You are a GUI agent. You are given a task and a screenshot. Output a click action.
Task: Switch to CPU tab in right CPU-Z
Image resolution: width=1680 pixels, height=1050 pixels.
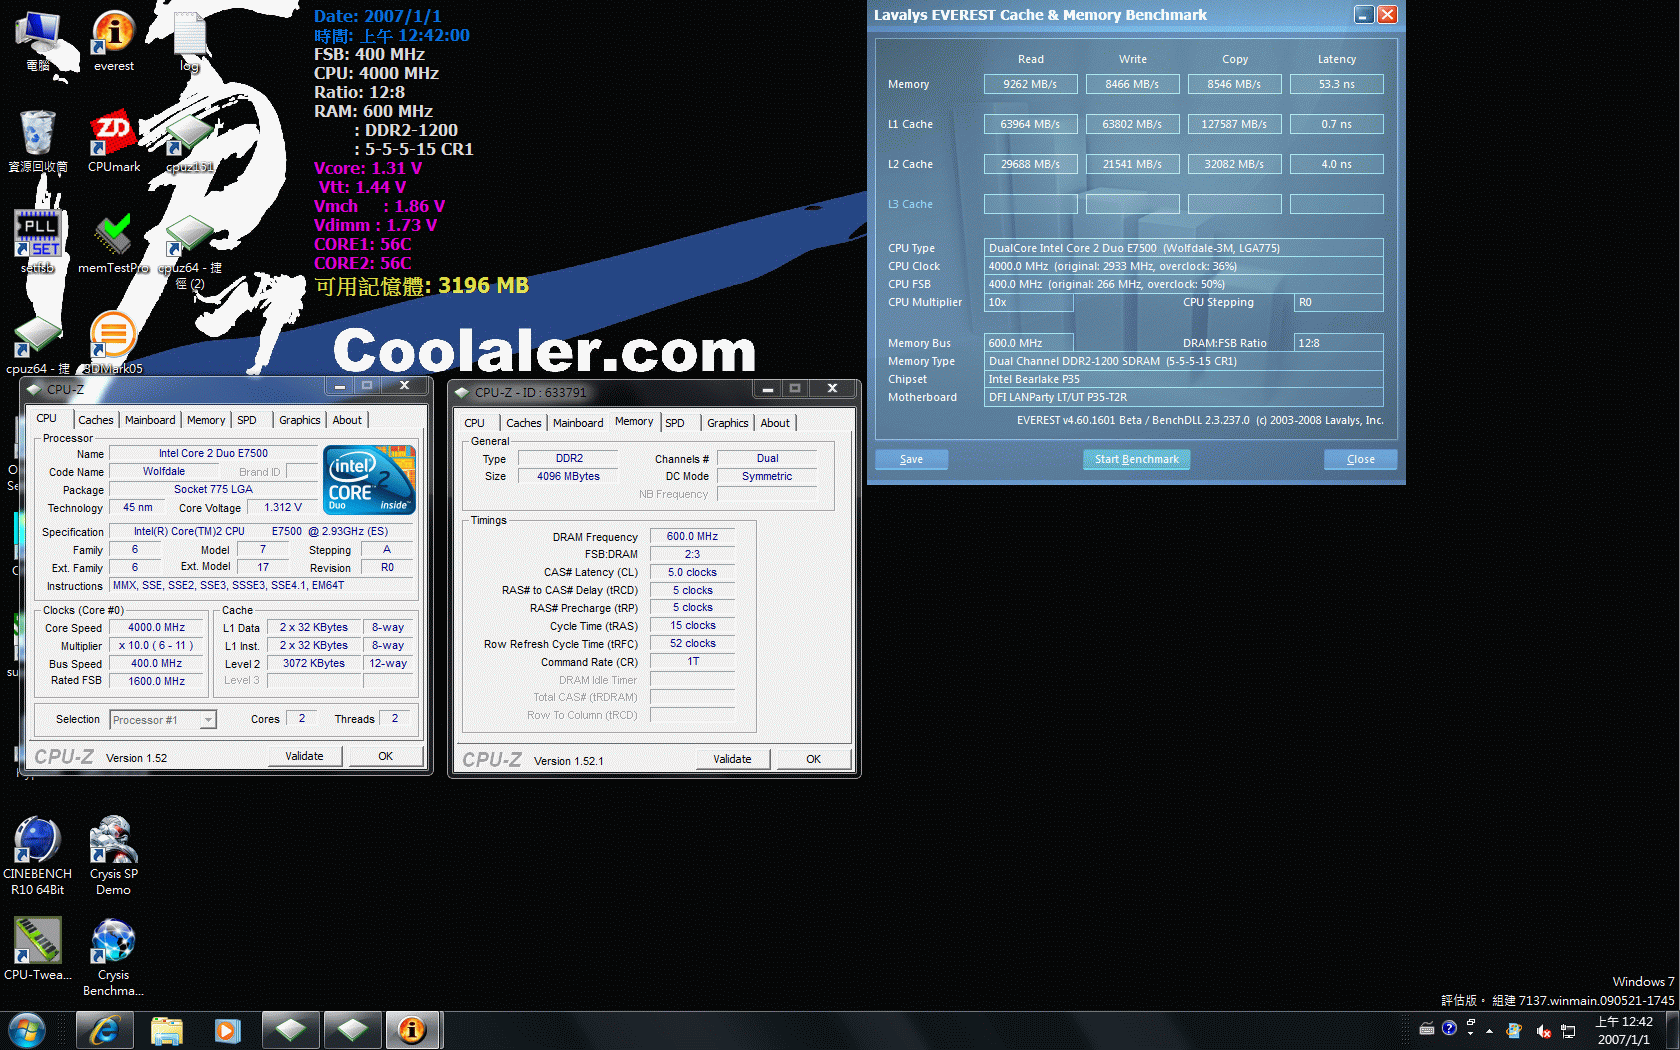(x=475, y=423)
